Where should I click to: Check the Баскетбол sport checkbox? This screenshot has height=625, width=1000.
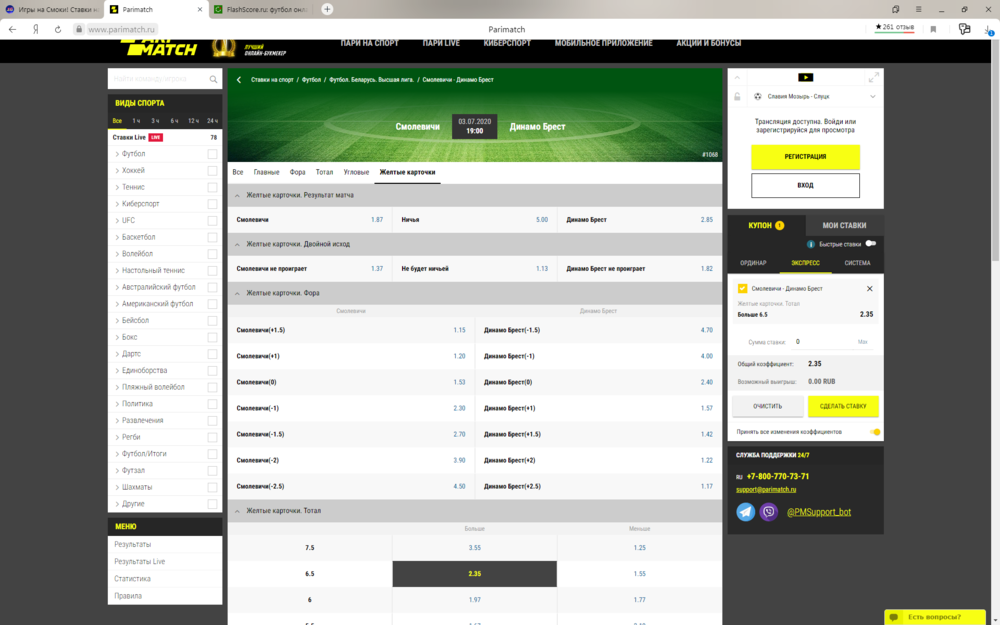212,237
